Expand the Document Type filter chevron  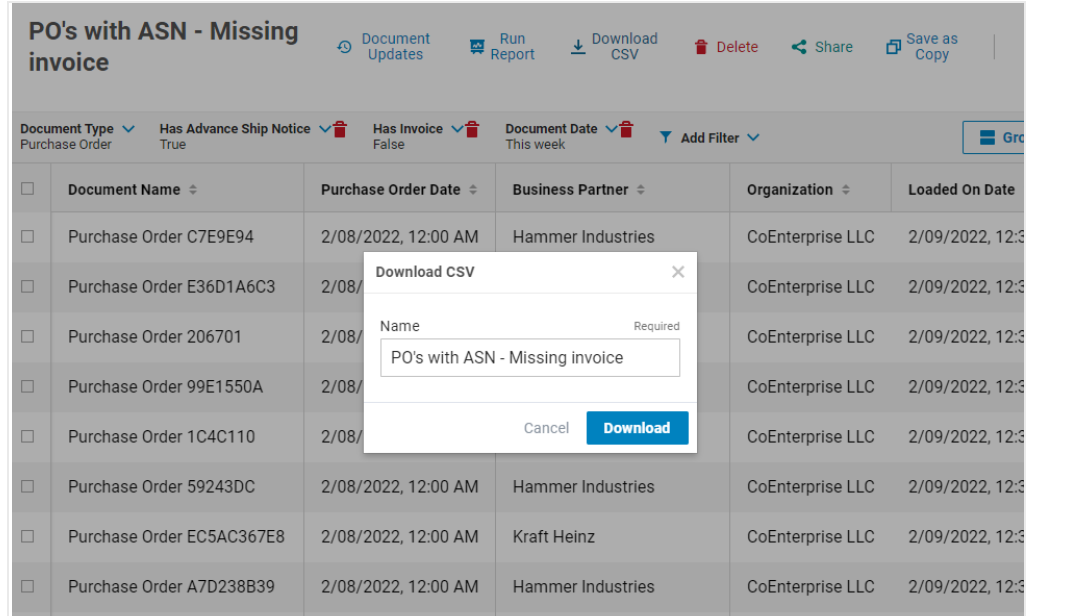(128, 129)
